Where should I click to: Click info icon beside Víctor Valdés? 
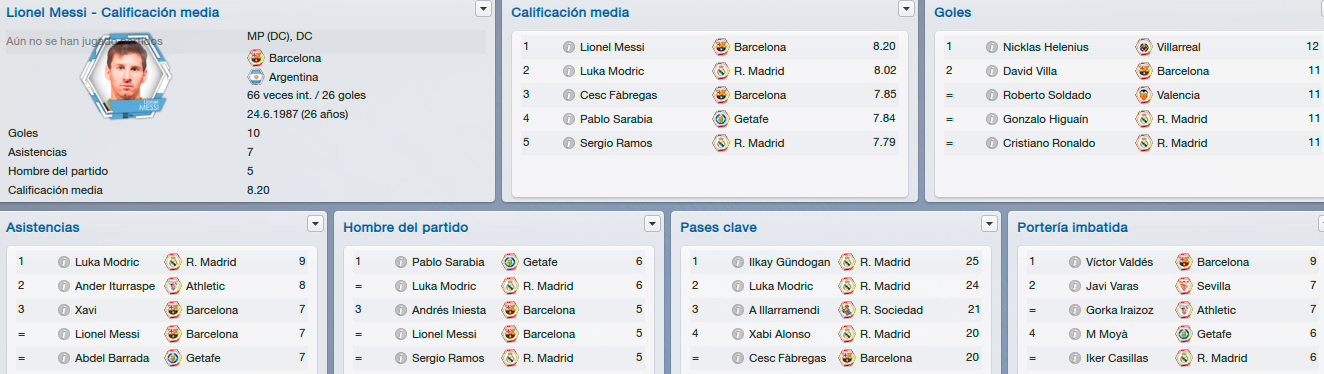1072,262
